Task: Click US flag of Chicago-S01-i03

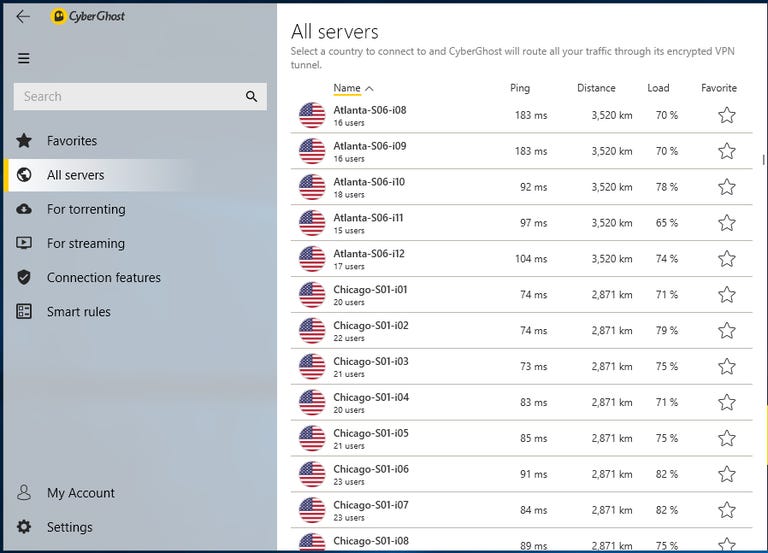Action: click(x=312, y=367)
